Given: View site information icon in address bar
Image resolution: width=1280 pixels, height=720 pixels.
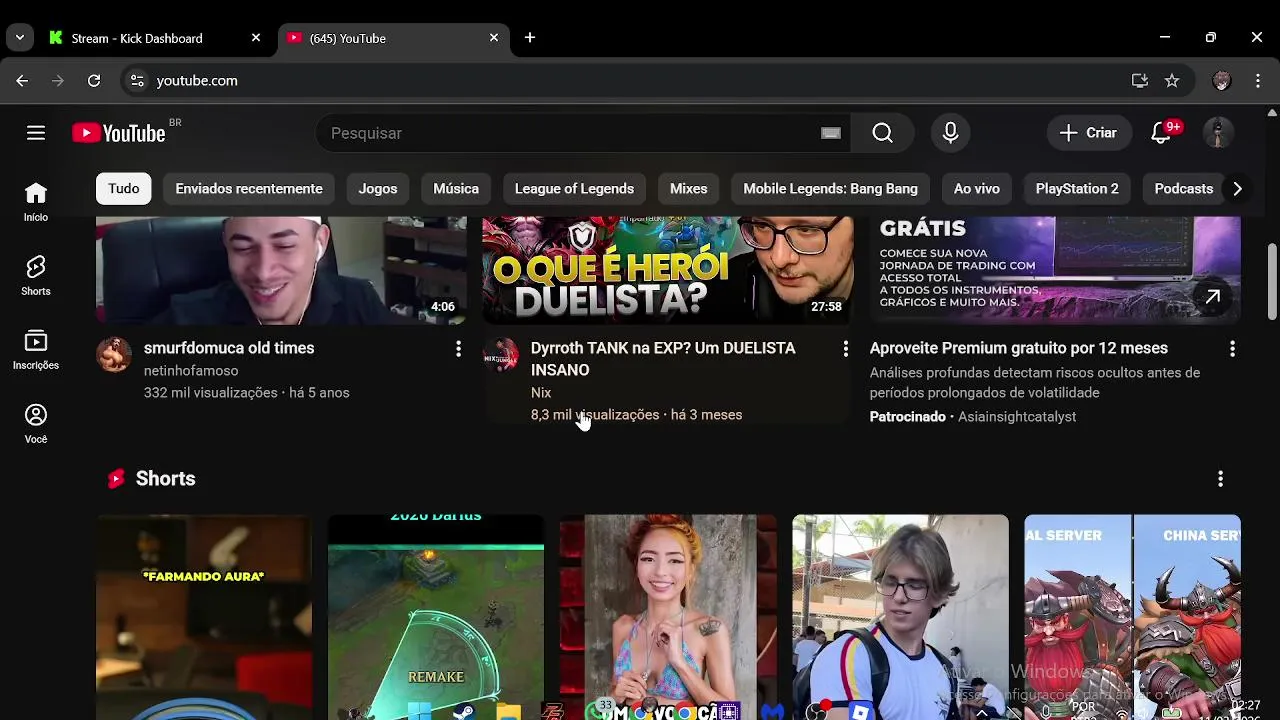Looking at the screenshot, I should (137, 81).
